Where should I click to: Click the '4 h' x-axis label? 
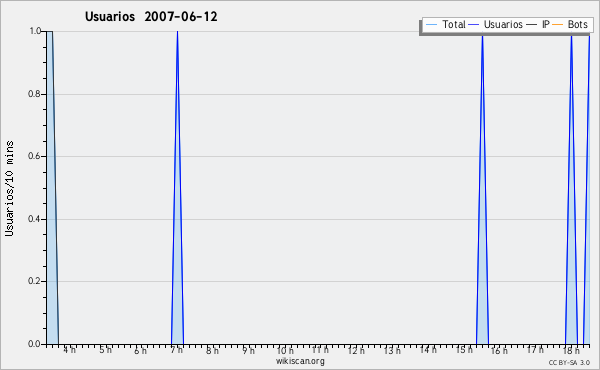70,350
